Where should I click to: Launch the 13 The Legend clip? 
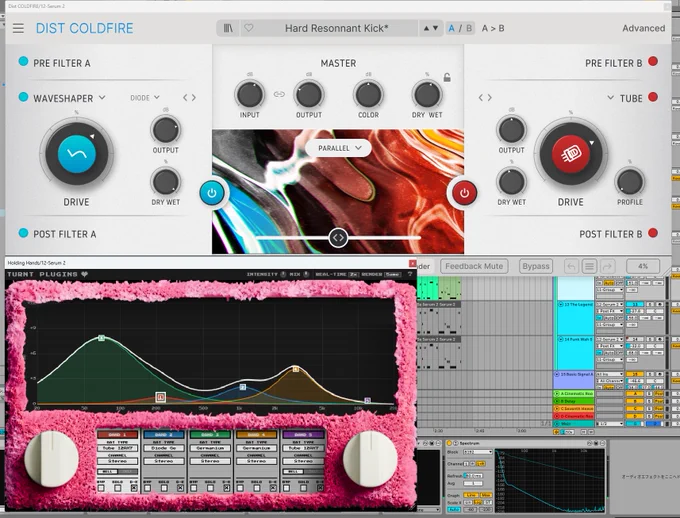coord(560,305)
